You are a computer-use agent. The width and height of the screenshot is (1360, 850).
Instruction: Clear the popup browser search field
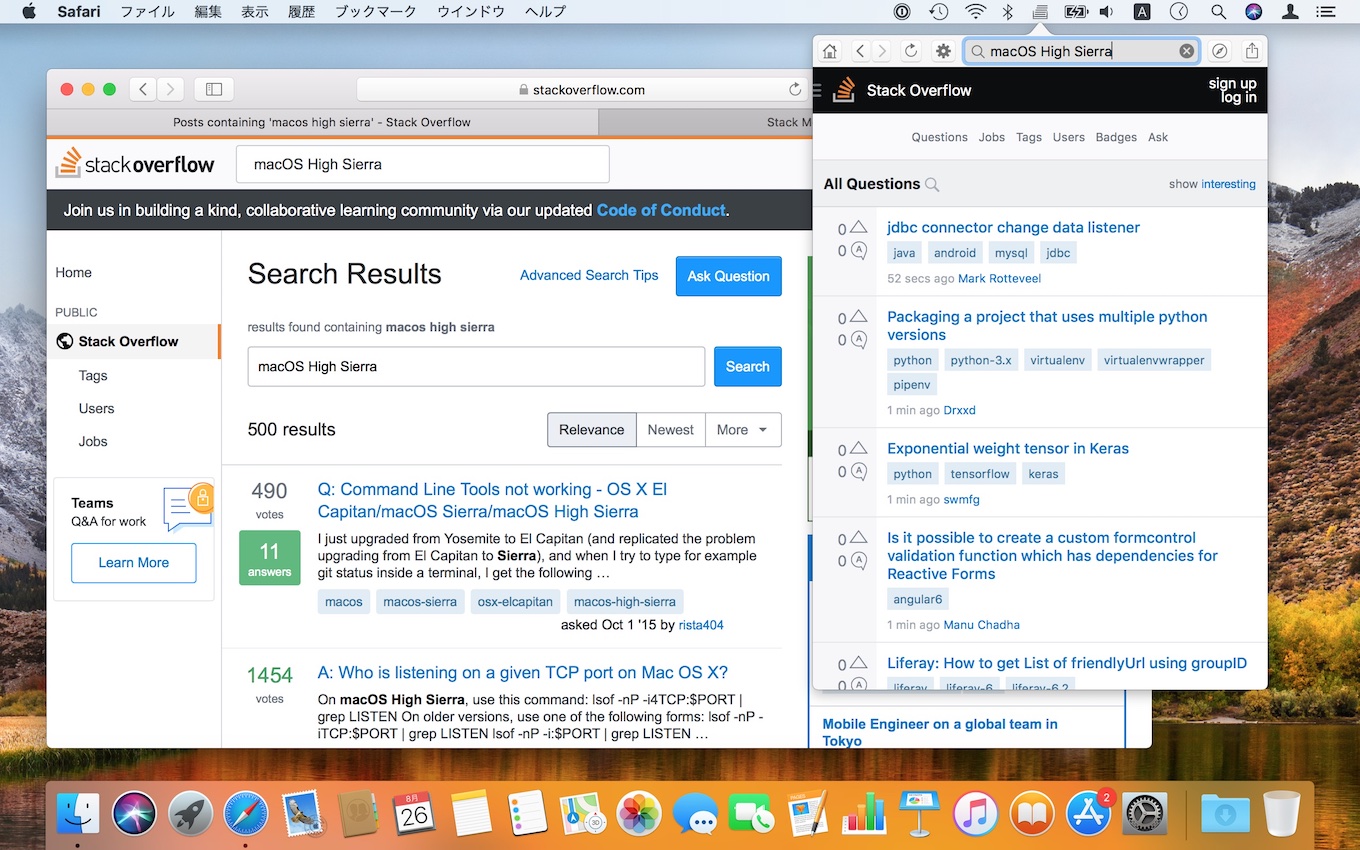(1186, 51)
